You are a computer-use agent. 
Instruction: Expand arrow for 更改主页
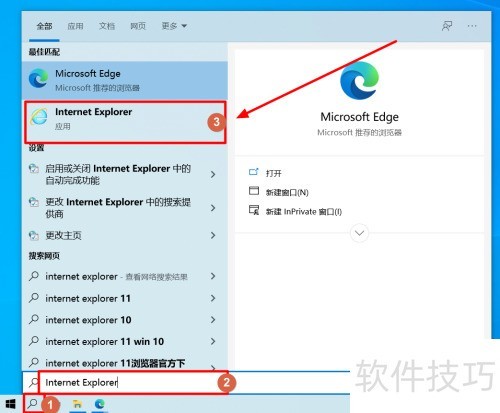click(213, 235)
